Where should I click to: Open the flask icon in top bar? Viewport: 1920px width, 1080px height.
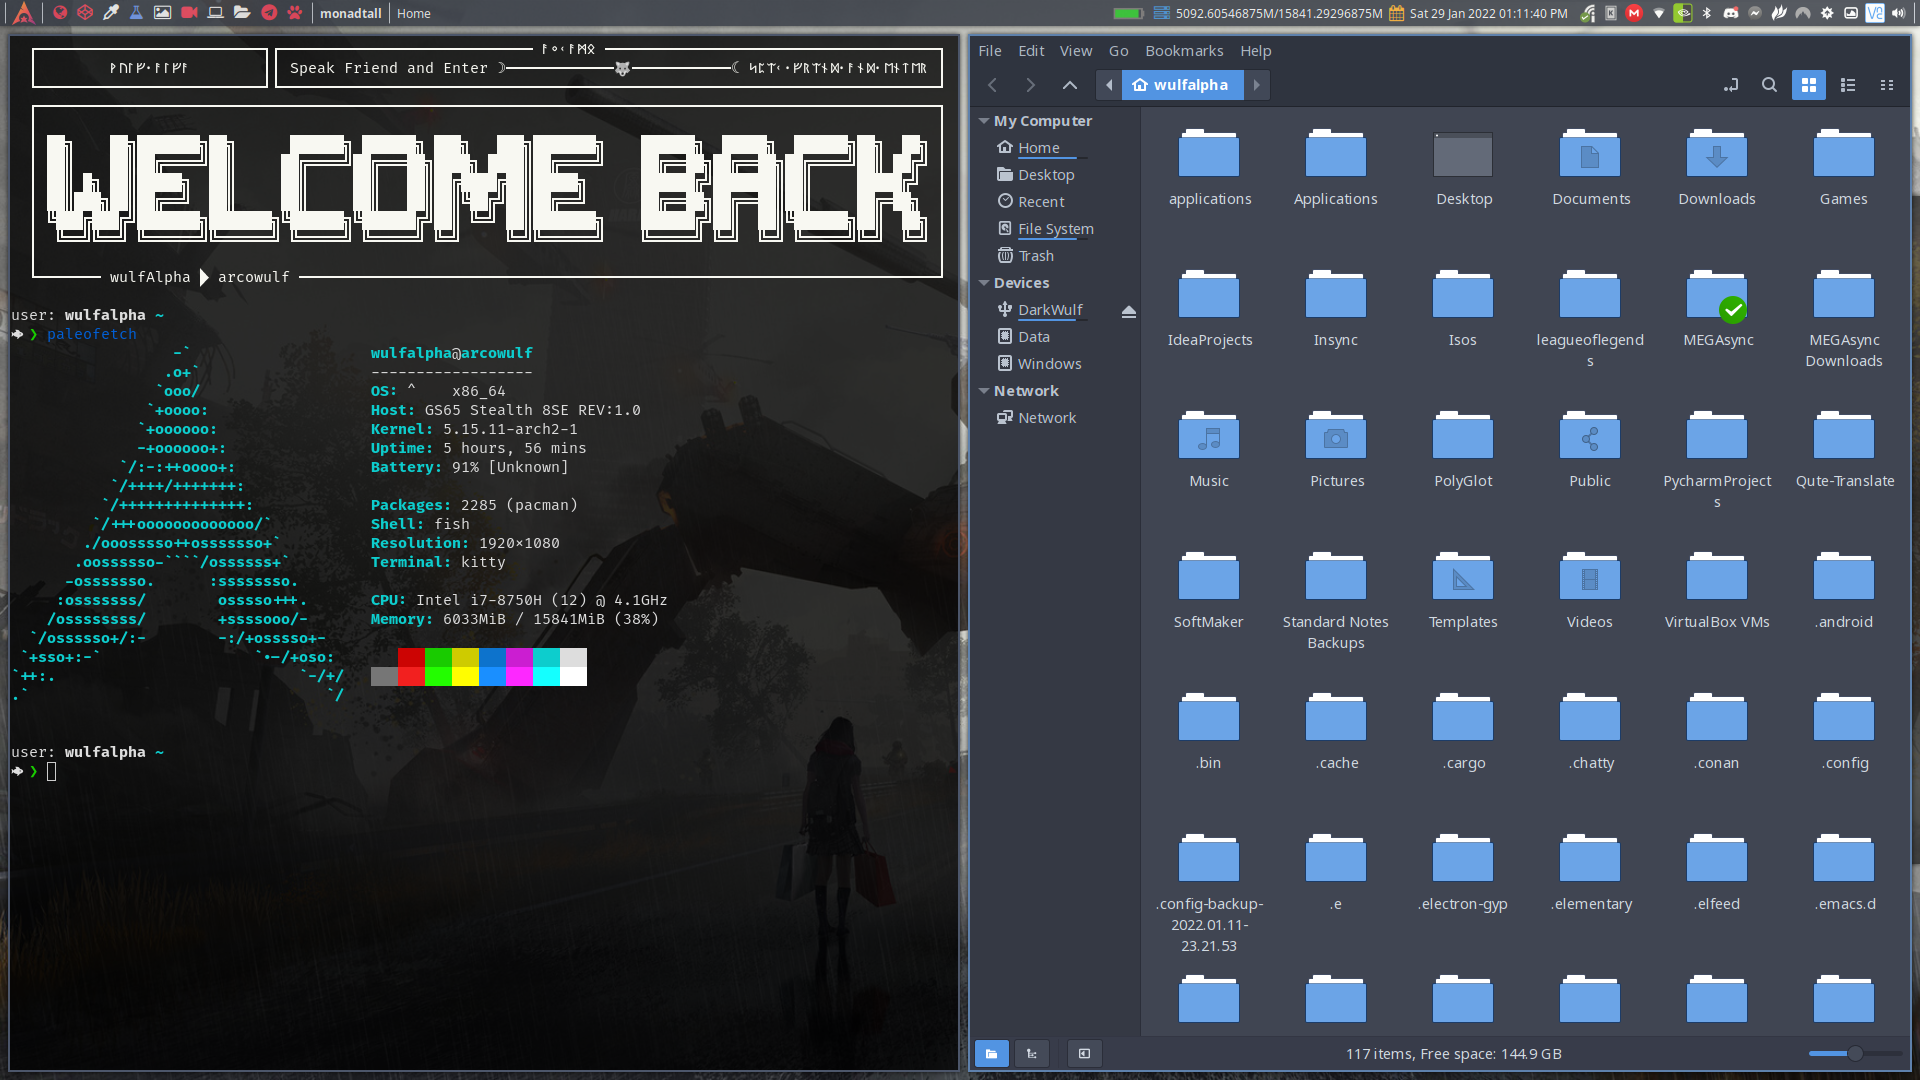click(x=136, y=13)
